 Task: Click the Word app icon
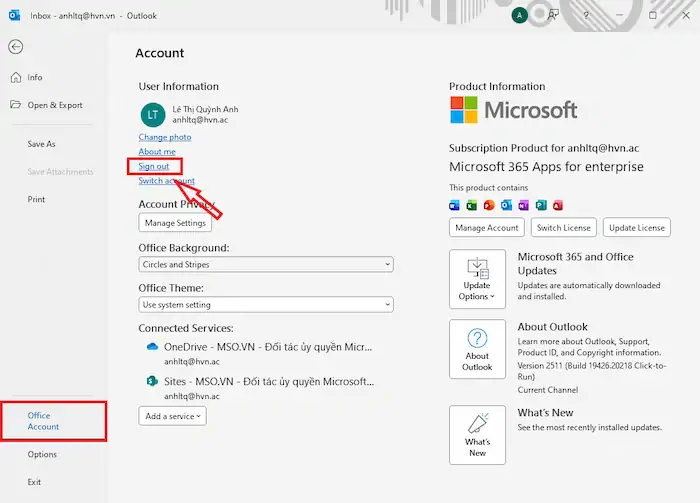(454, 205)
